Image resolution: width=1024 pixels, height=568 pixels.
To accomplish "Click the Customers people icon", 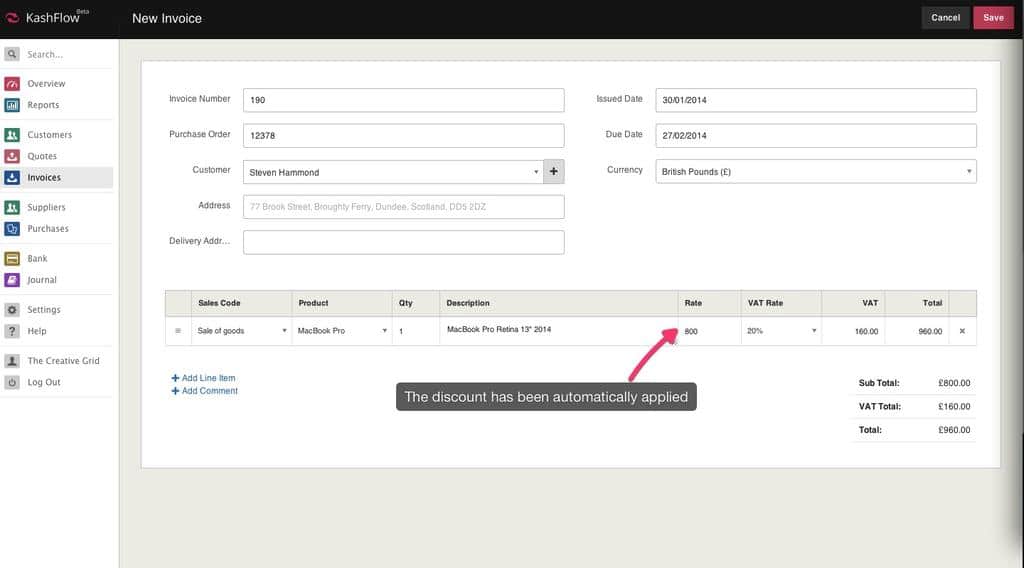I will tap(12, 135).
